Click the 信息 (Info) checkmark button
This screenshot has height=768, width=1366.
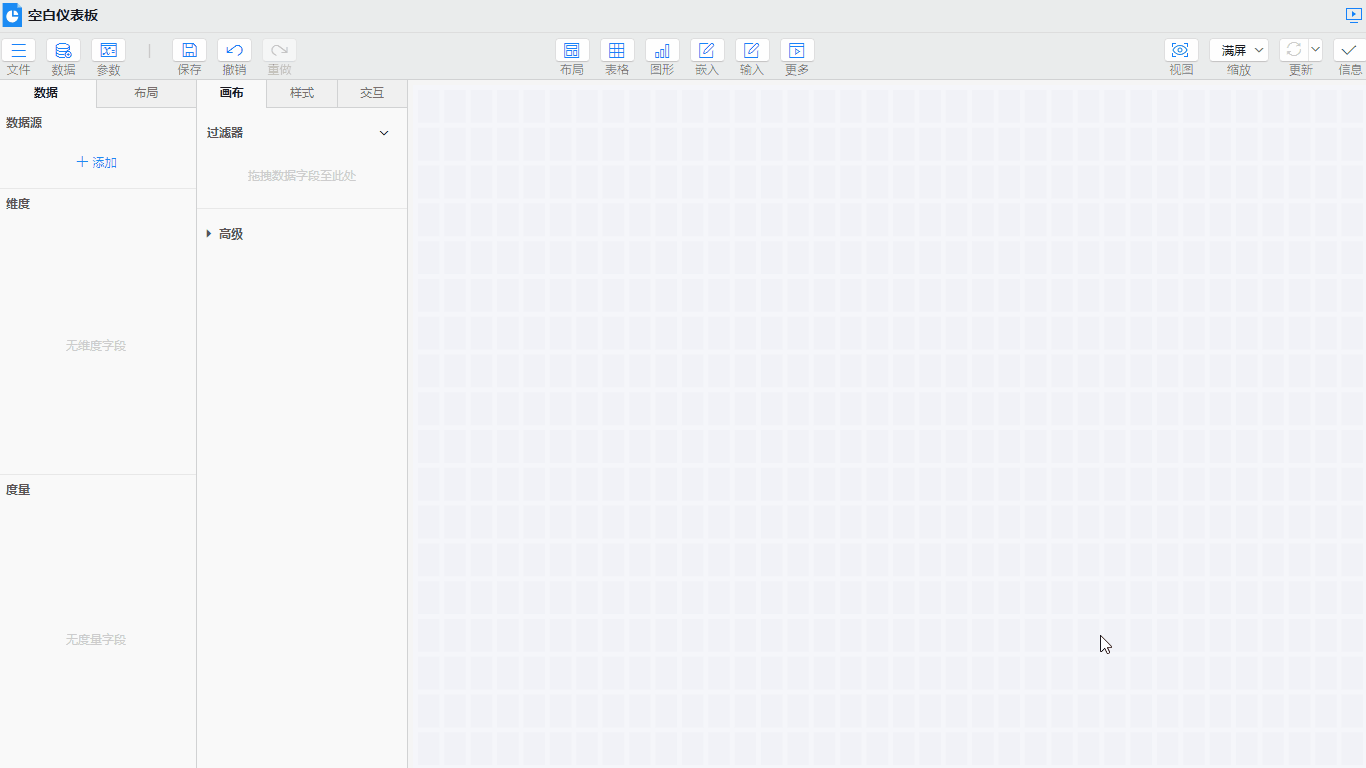(1349, 51)
